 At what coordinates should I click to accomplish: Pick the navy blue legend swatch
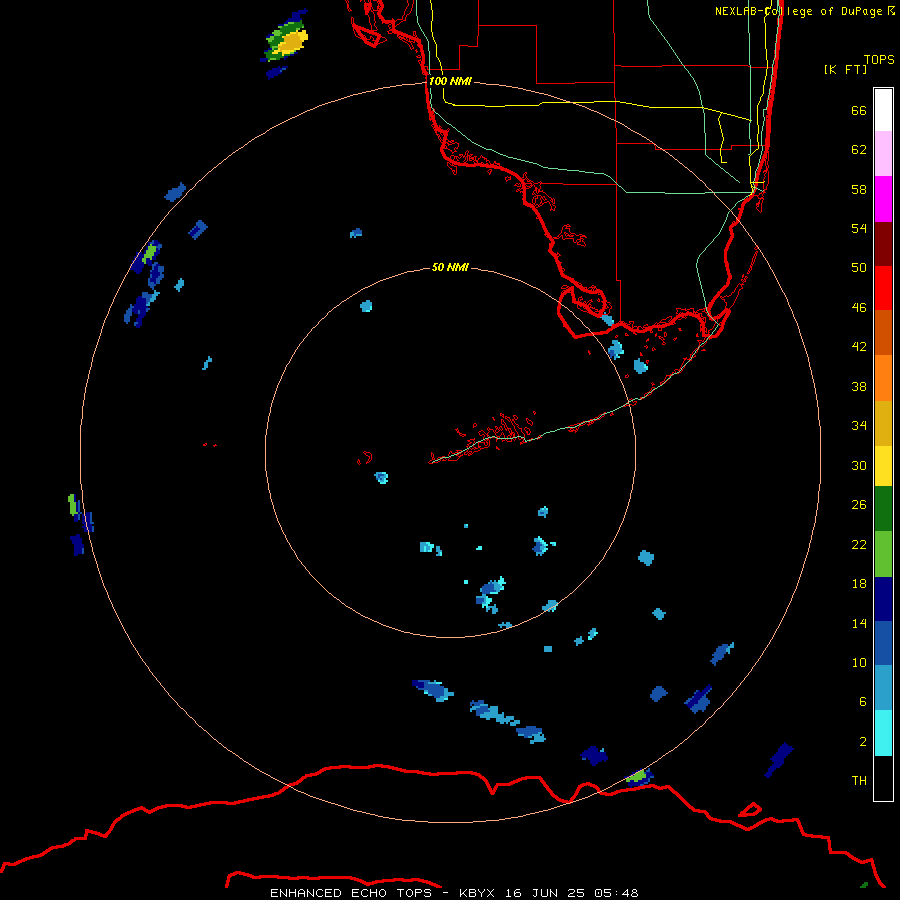point(883,599)
